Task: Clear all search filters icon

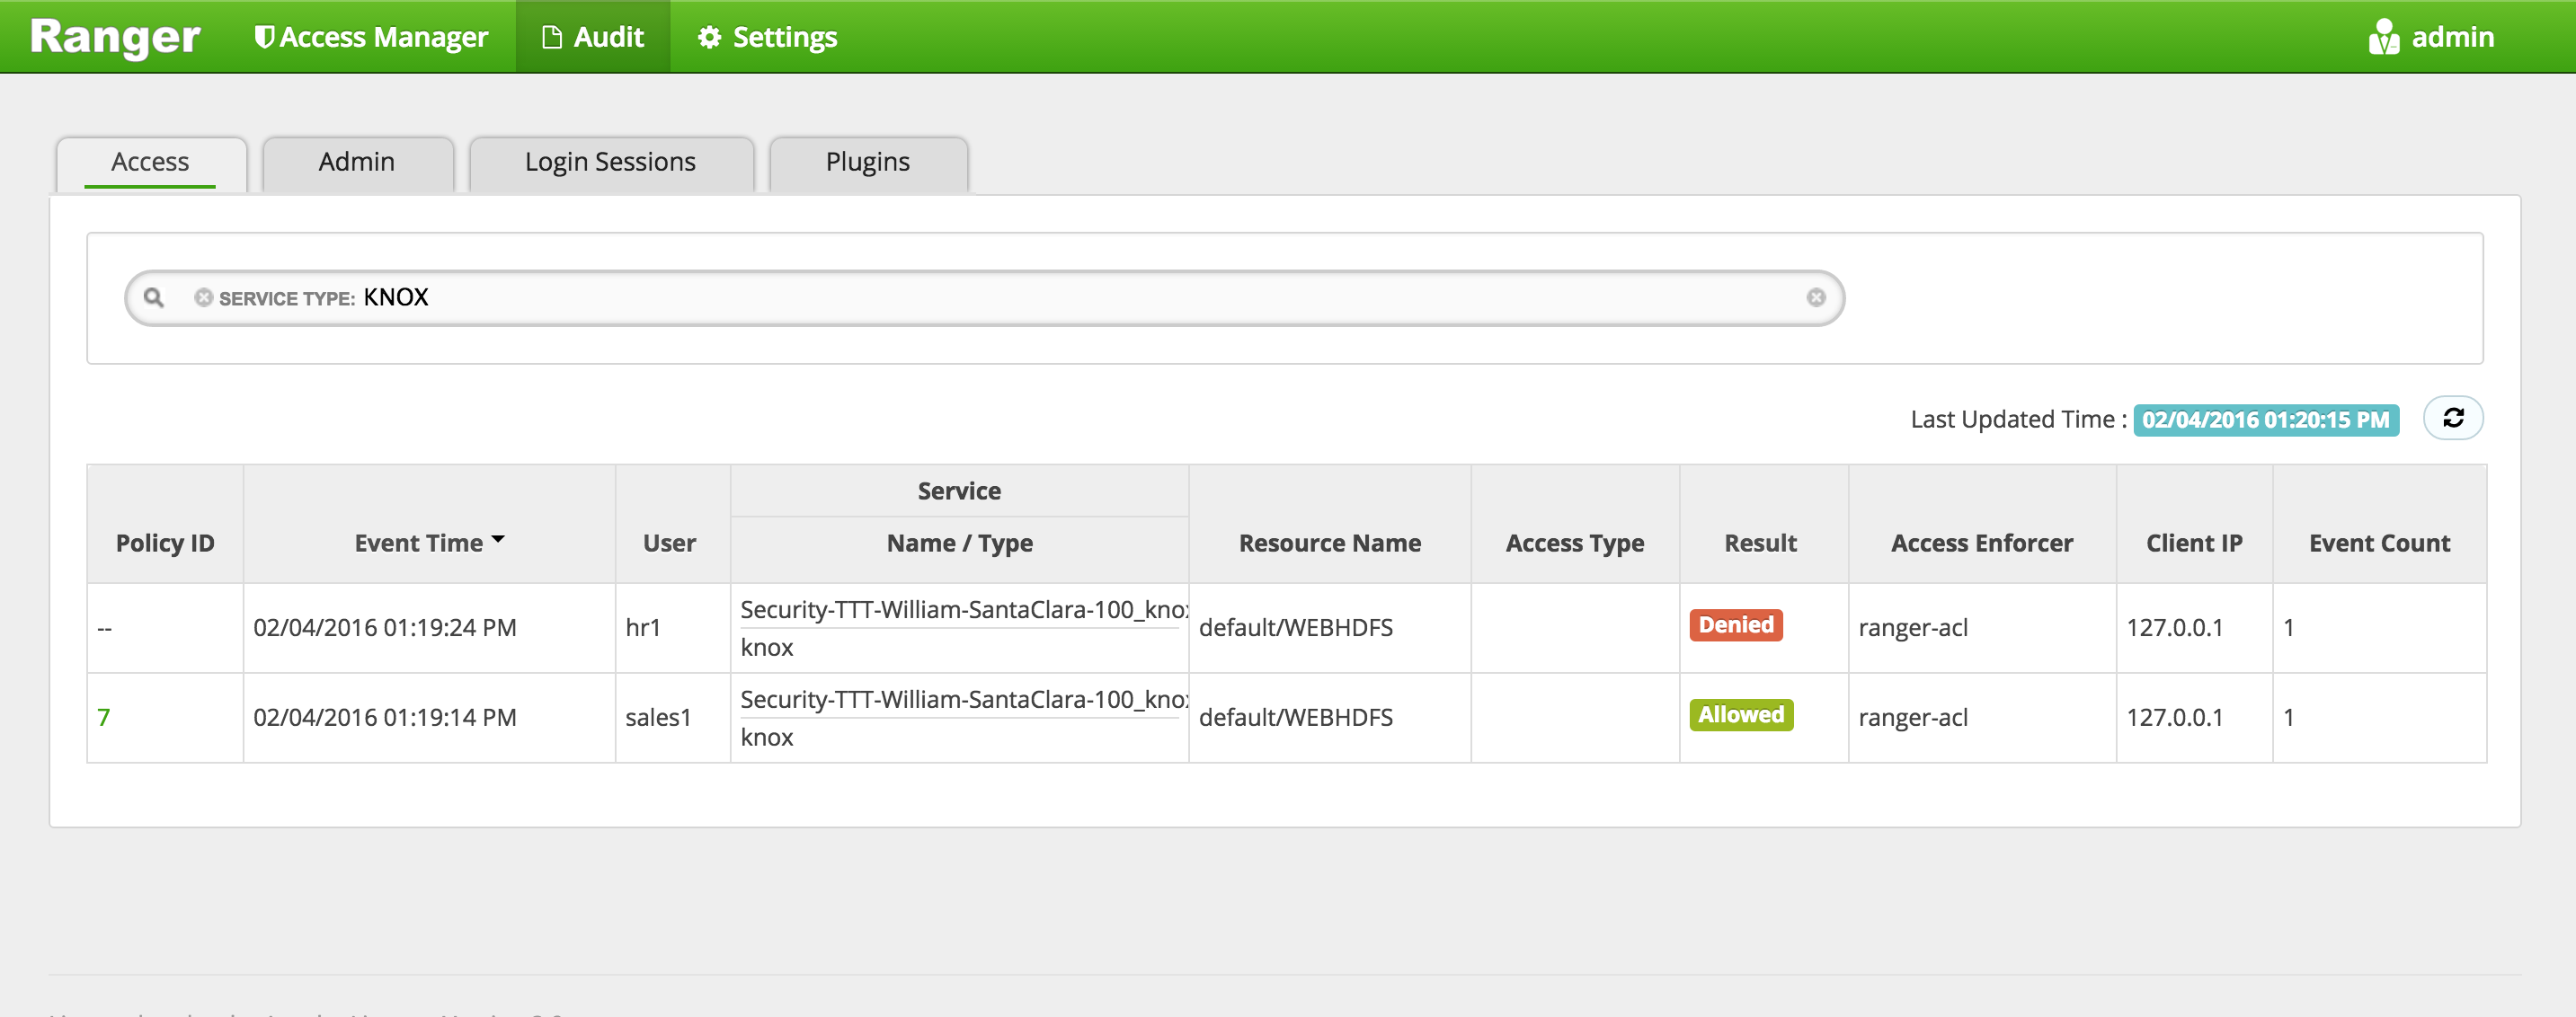Action: (x=1816, y=297)
